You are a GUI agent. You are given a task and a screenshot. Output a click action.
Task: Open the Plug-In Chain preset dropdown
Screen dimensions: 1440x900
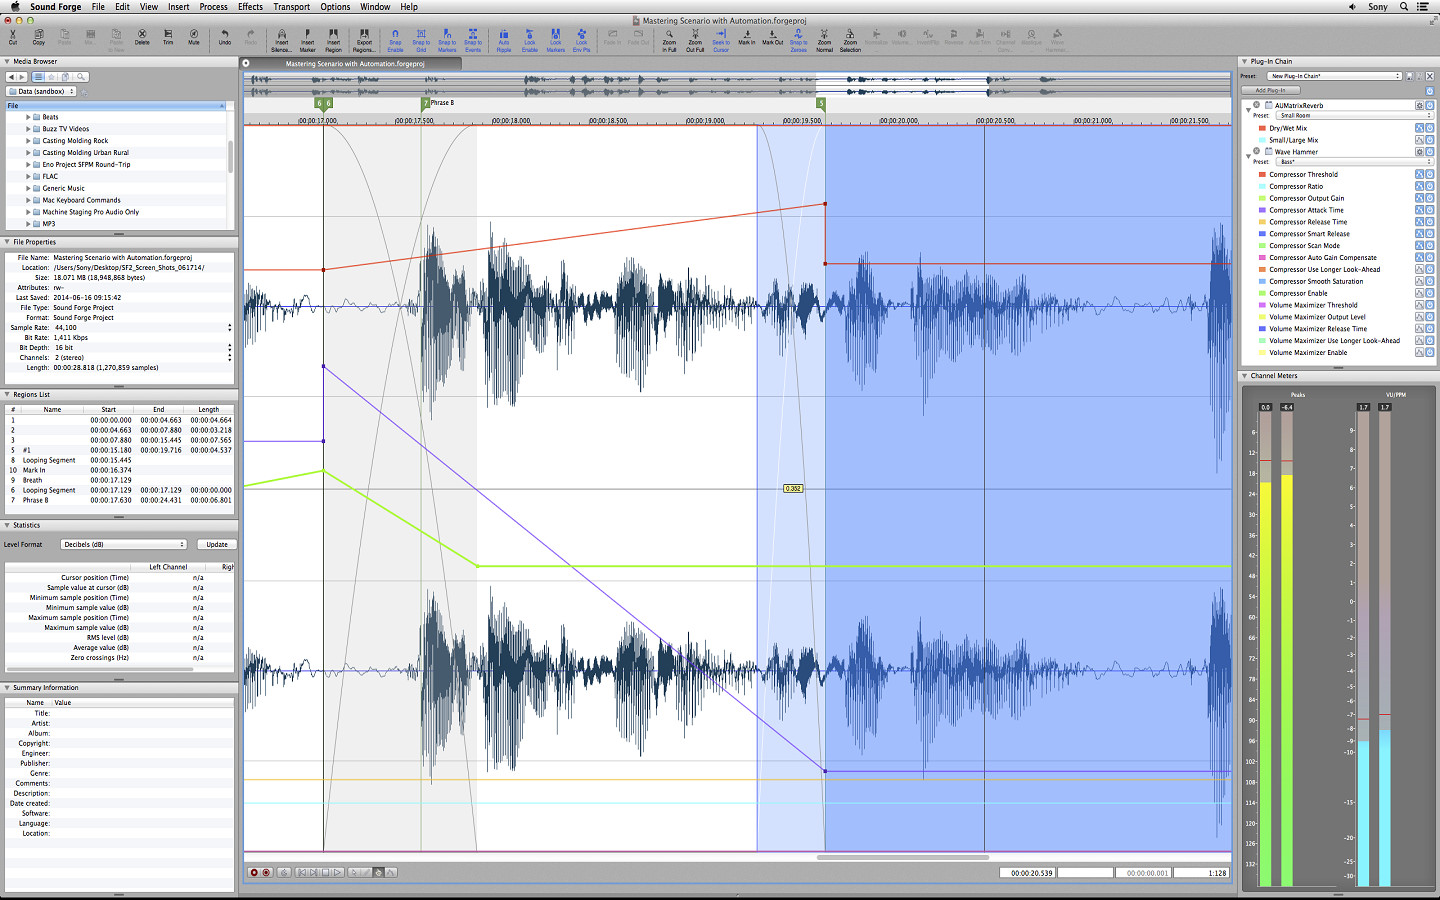pyautogui.click(x=1335, y=76)
